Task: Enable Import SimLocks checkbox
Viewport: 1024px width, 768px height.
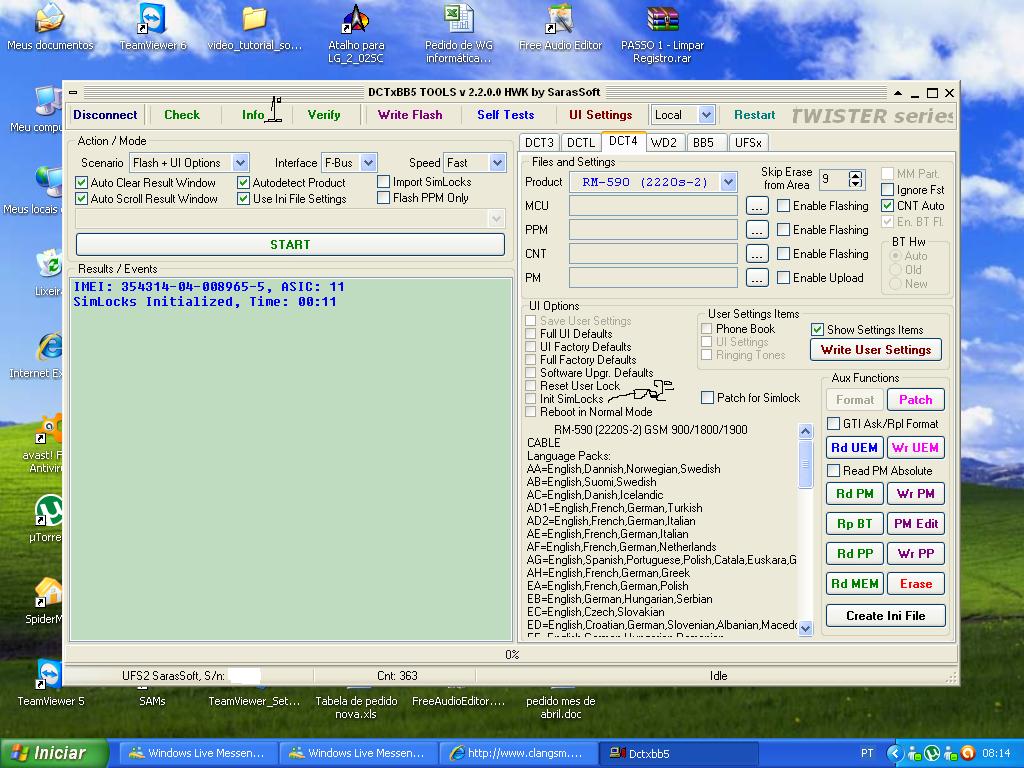Action: coord(383,182)
